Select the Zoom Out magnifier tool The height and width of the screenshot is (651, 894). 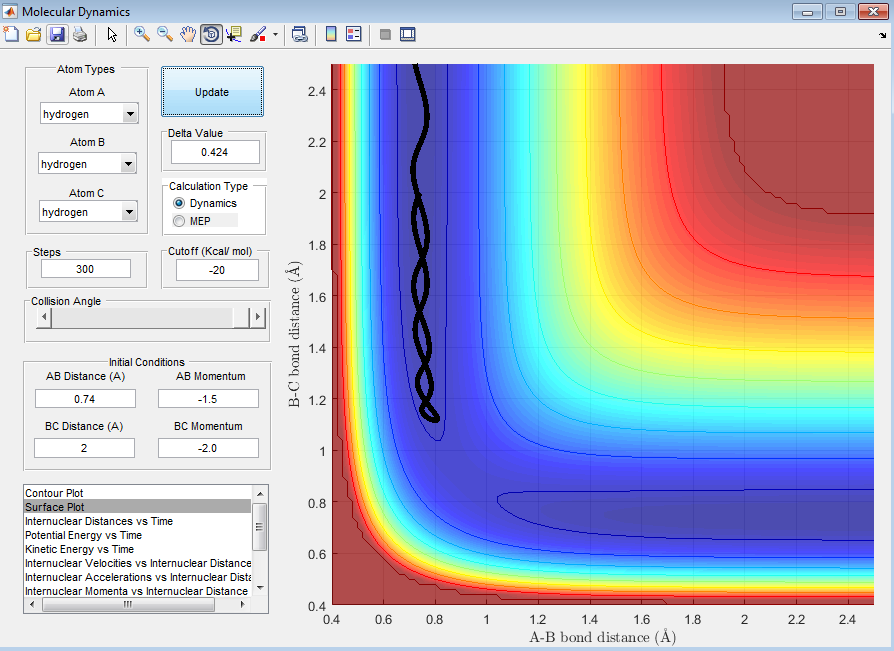tap(165, 34)
